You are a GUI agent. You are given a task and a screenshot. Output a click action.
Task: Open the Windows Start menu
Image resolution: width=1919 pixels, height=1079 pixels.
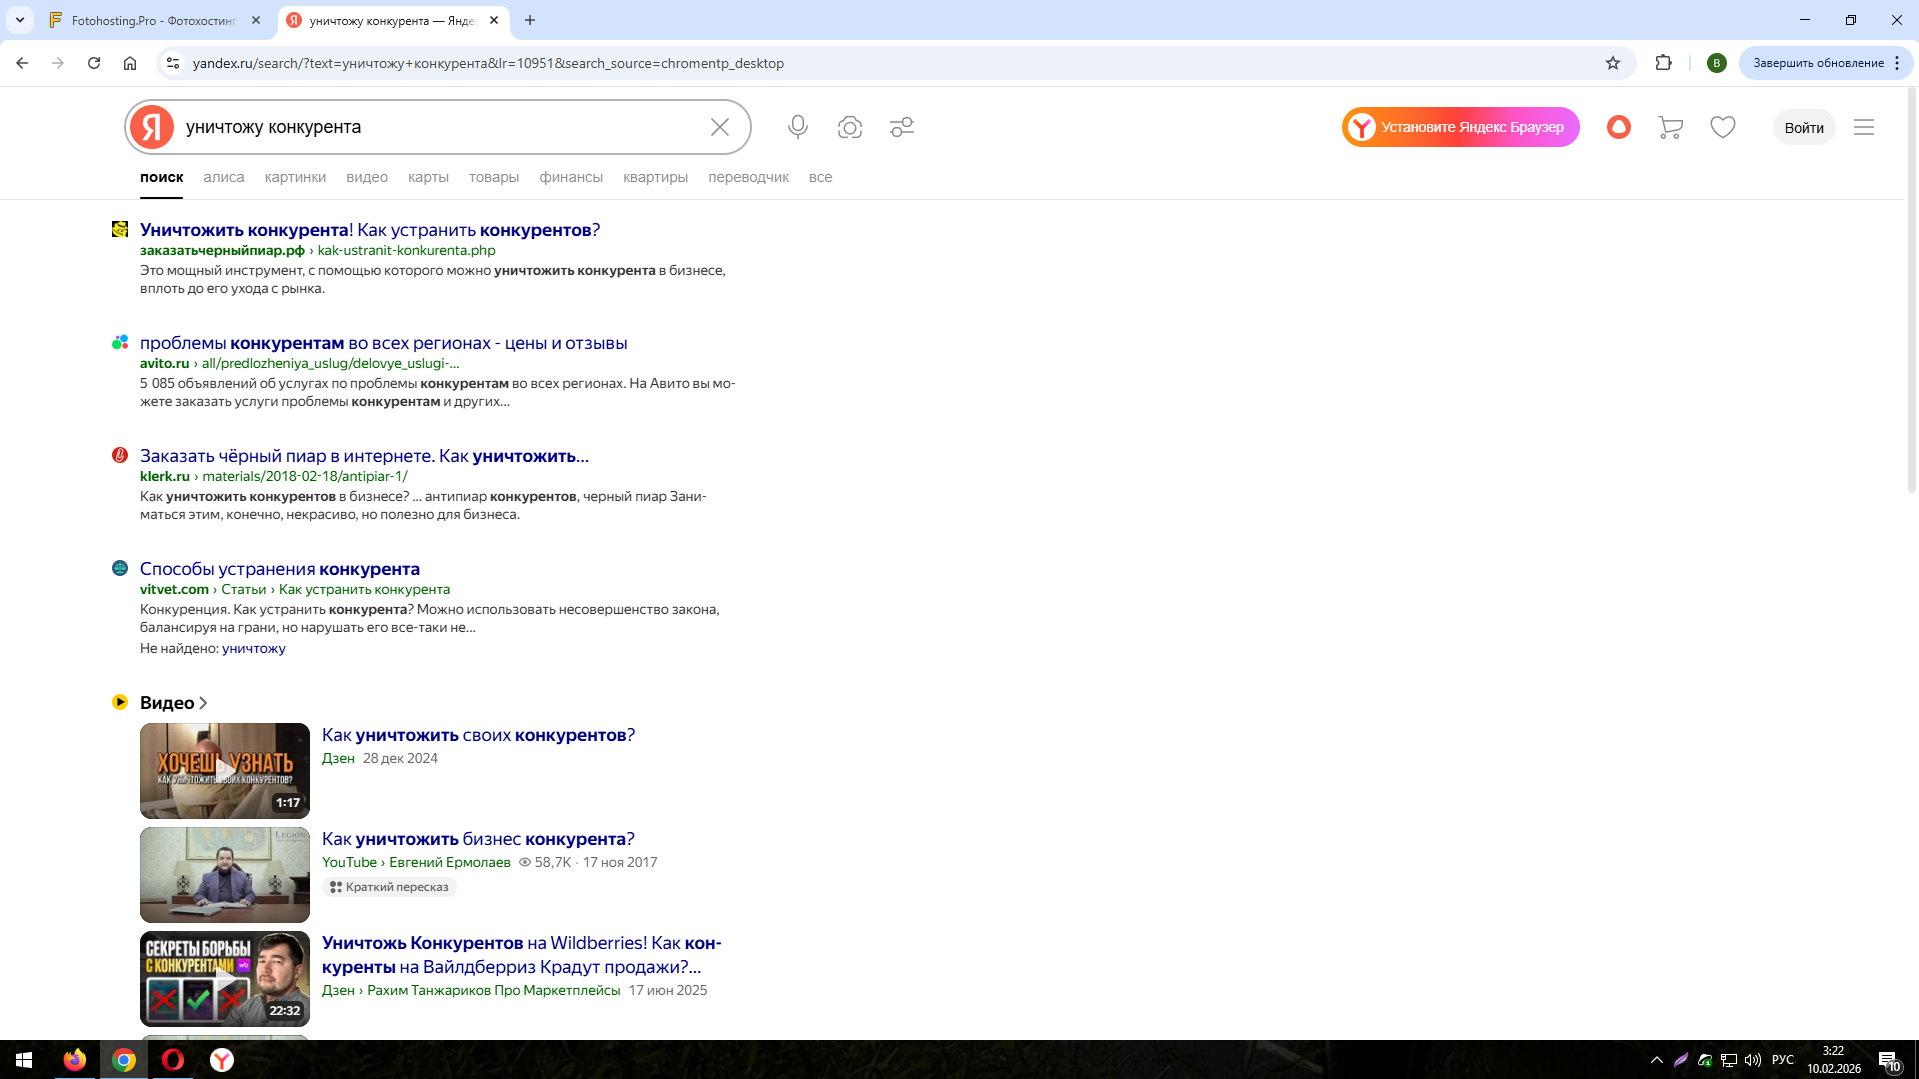tap(24, 1060)
